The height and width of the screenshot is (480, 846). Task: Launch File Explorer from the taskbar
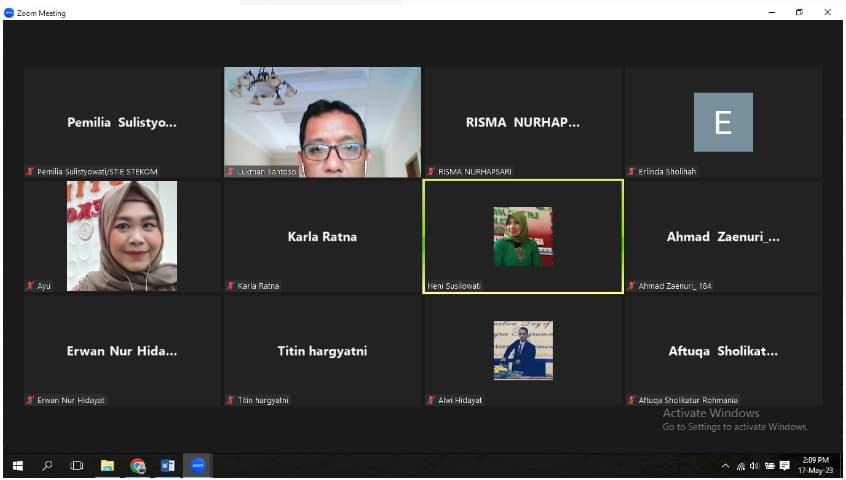tap(107, 465)
